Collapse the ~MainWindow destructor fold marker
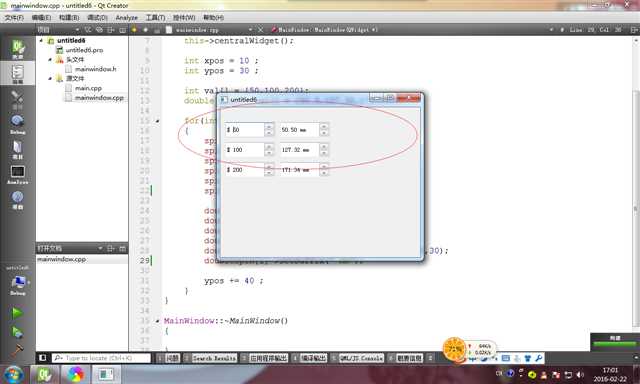This screenshot has width=640, height=384. 157,321
